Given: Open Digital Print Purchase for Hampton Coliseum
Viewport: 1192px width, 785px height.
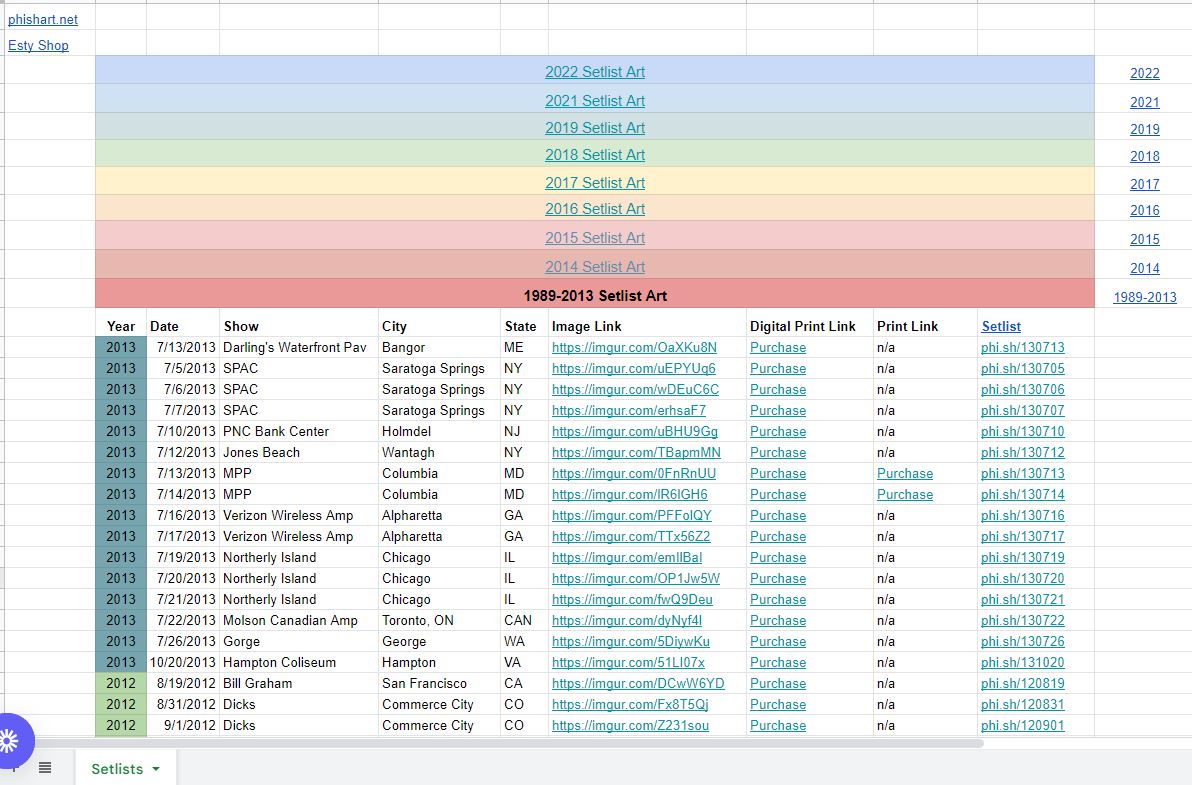Looking at the screenshot, I should click(777, 663).
